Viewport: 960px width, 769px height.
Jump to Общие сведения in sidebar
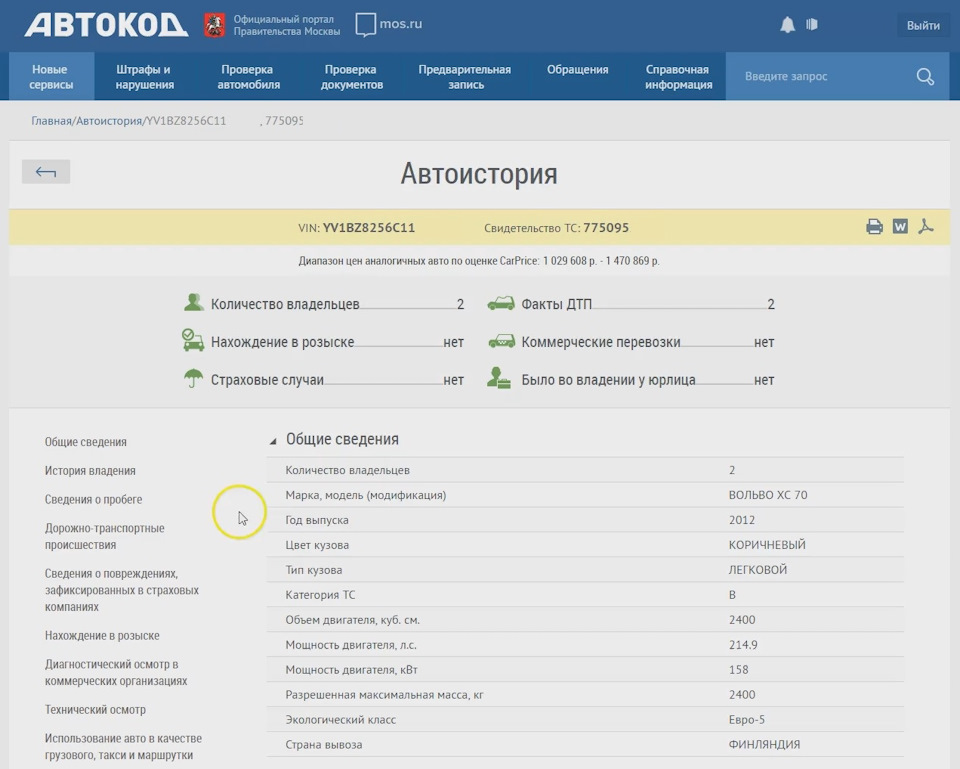tap(86, 442)
